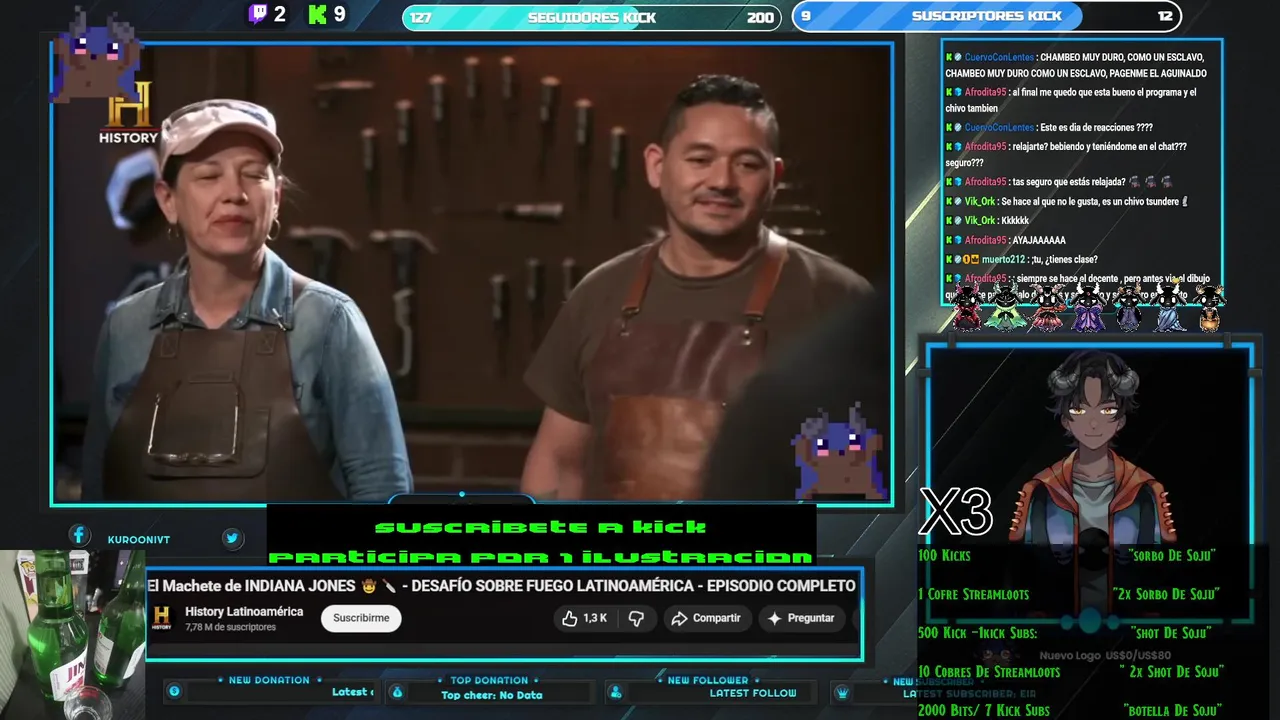The height and width of the screenshot is (720, 1280).
Task: Click the Kick viewer count icon
Action: [318, 14]
